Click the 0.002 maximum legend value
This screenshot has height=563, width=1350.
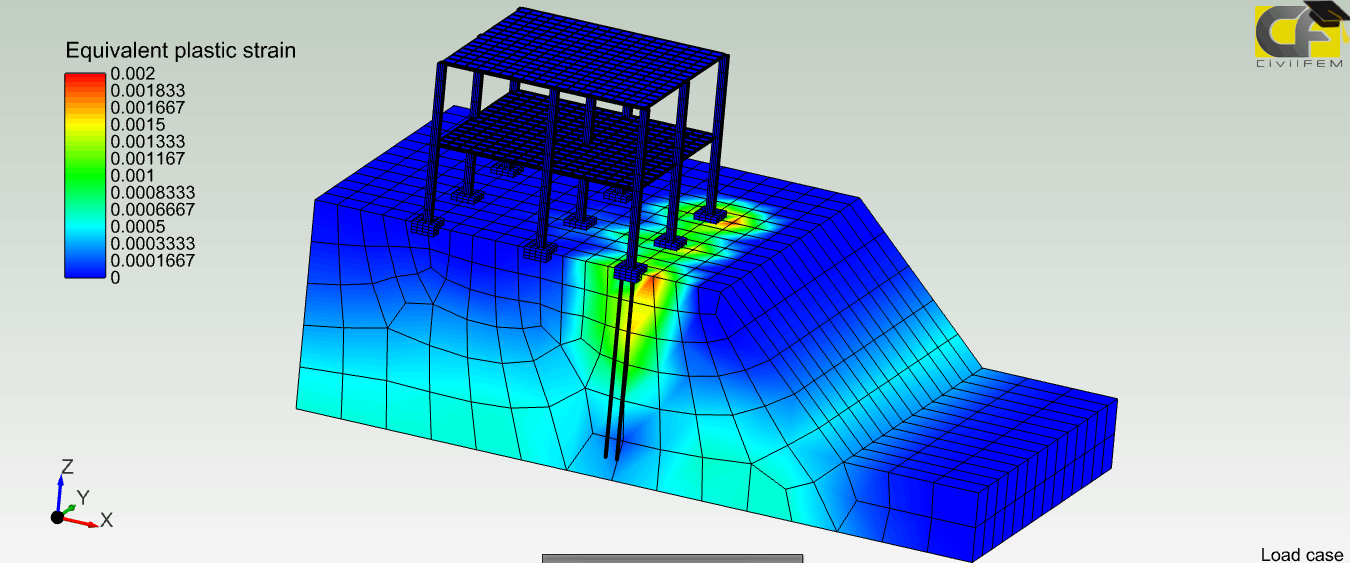click(132, 73)
